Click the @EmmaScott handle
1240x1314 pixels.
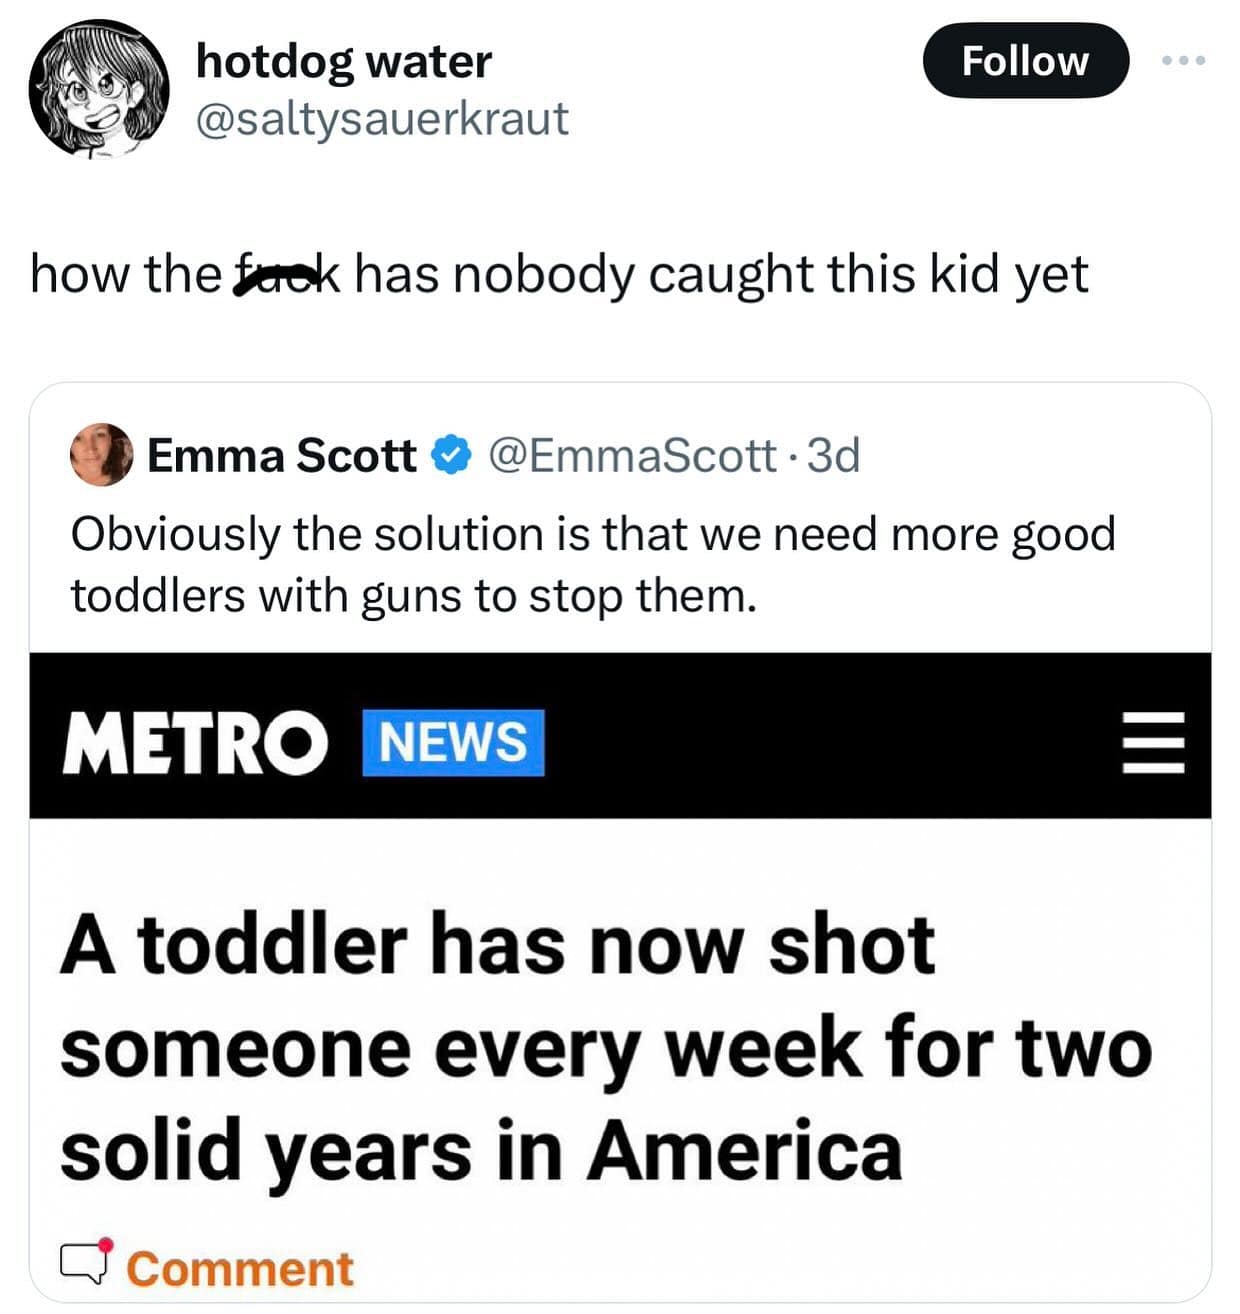coord(632,456)
